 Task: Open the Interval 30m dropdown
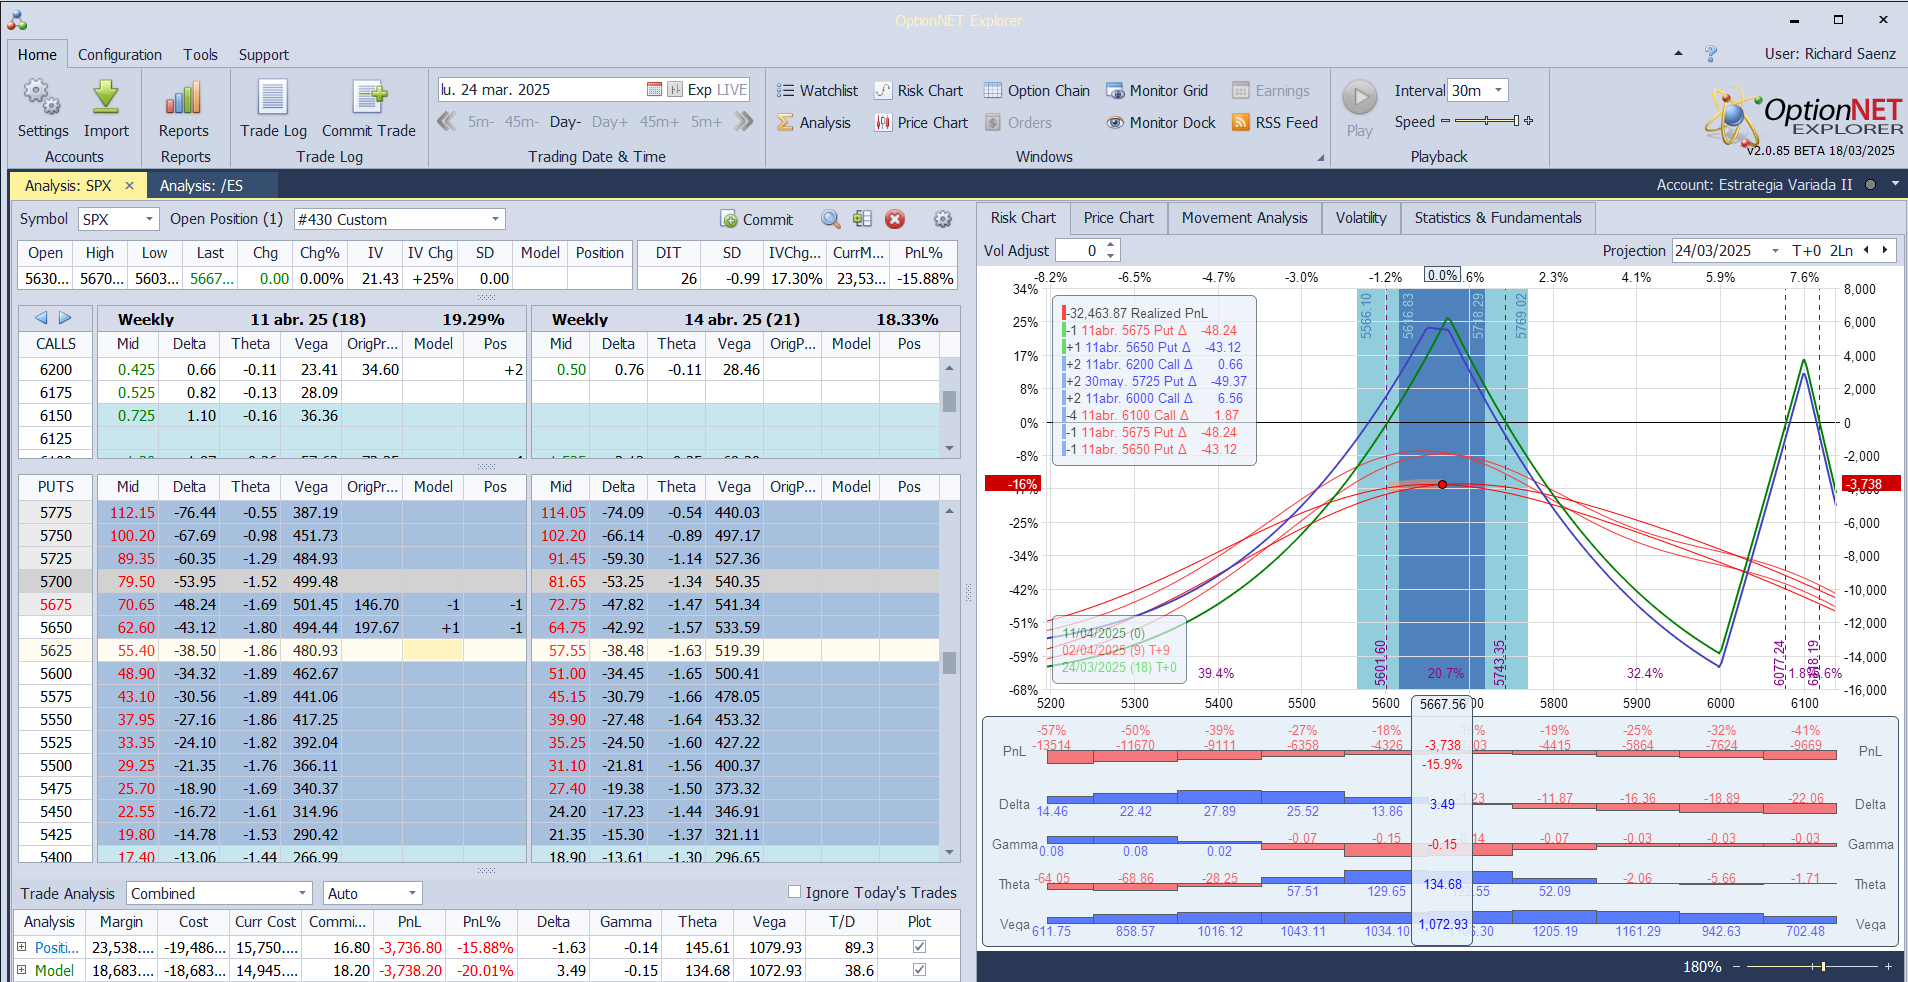click(1498, 90)
